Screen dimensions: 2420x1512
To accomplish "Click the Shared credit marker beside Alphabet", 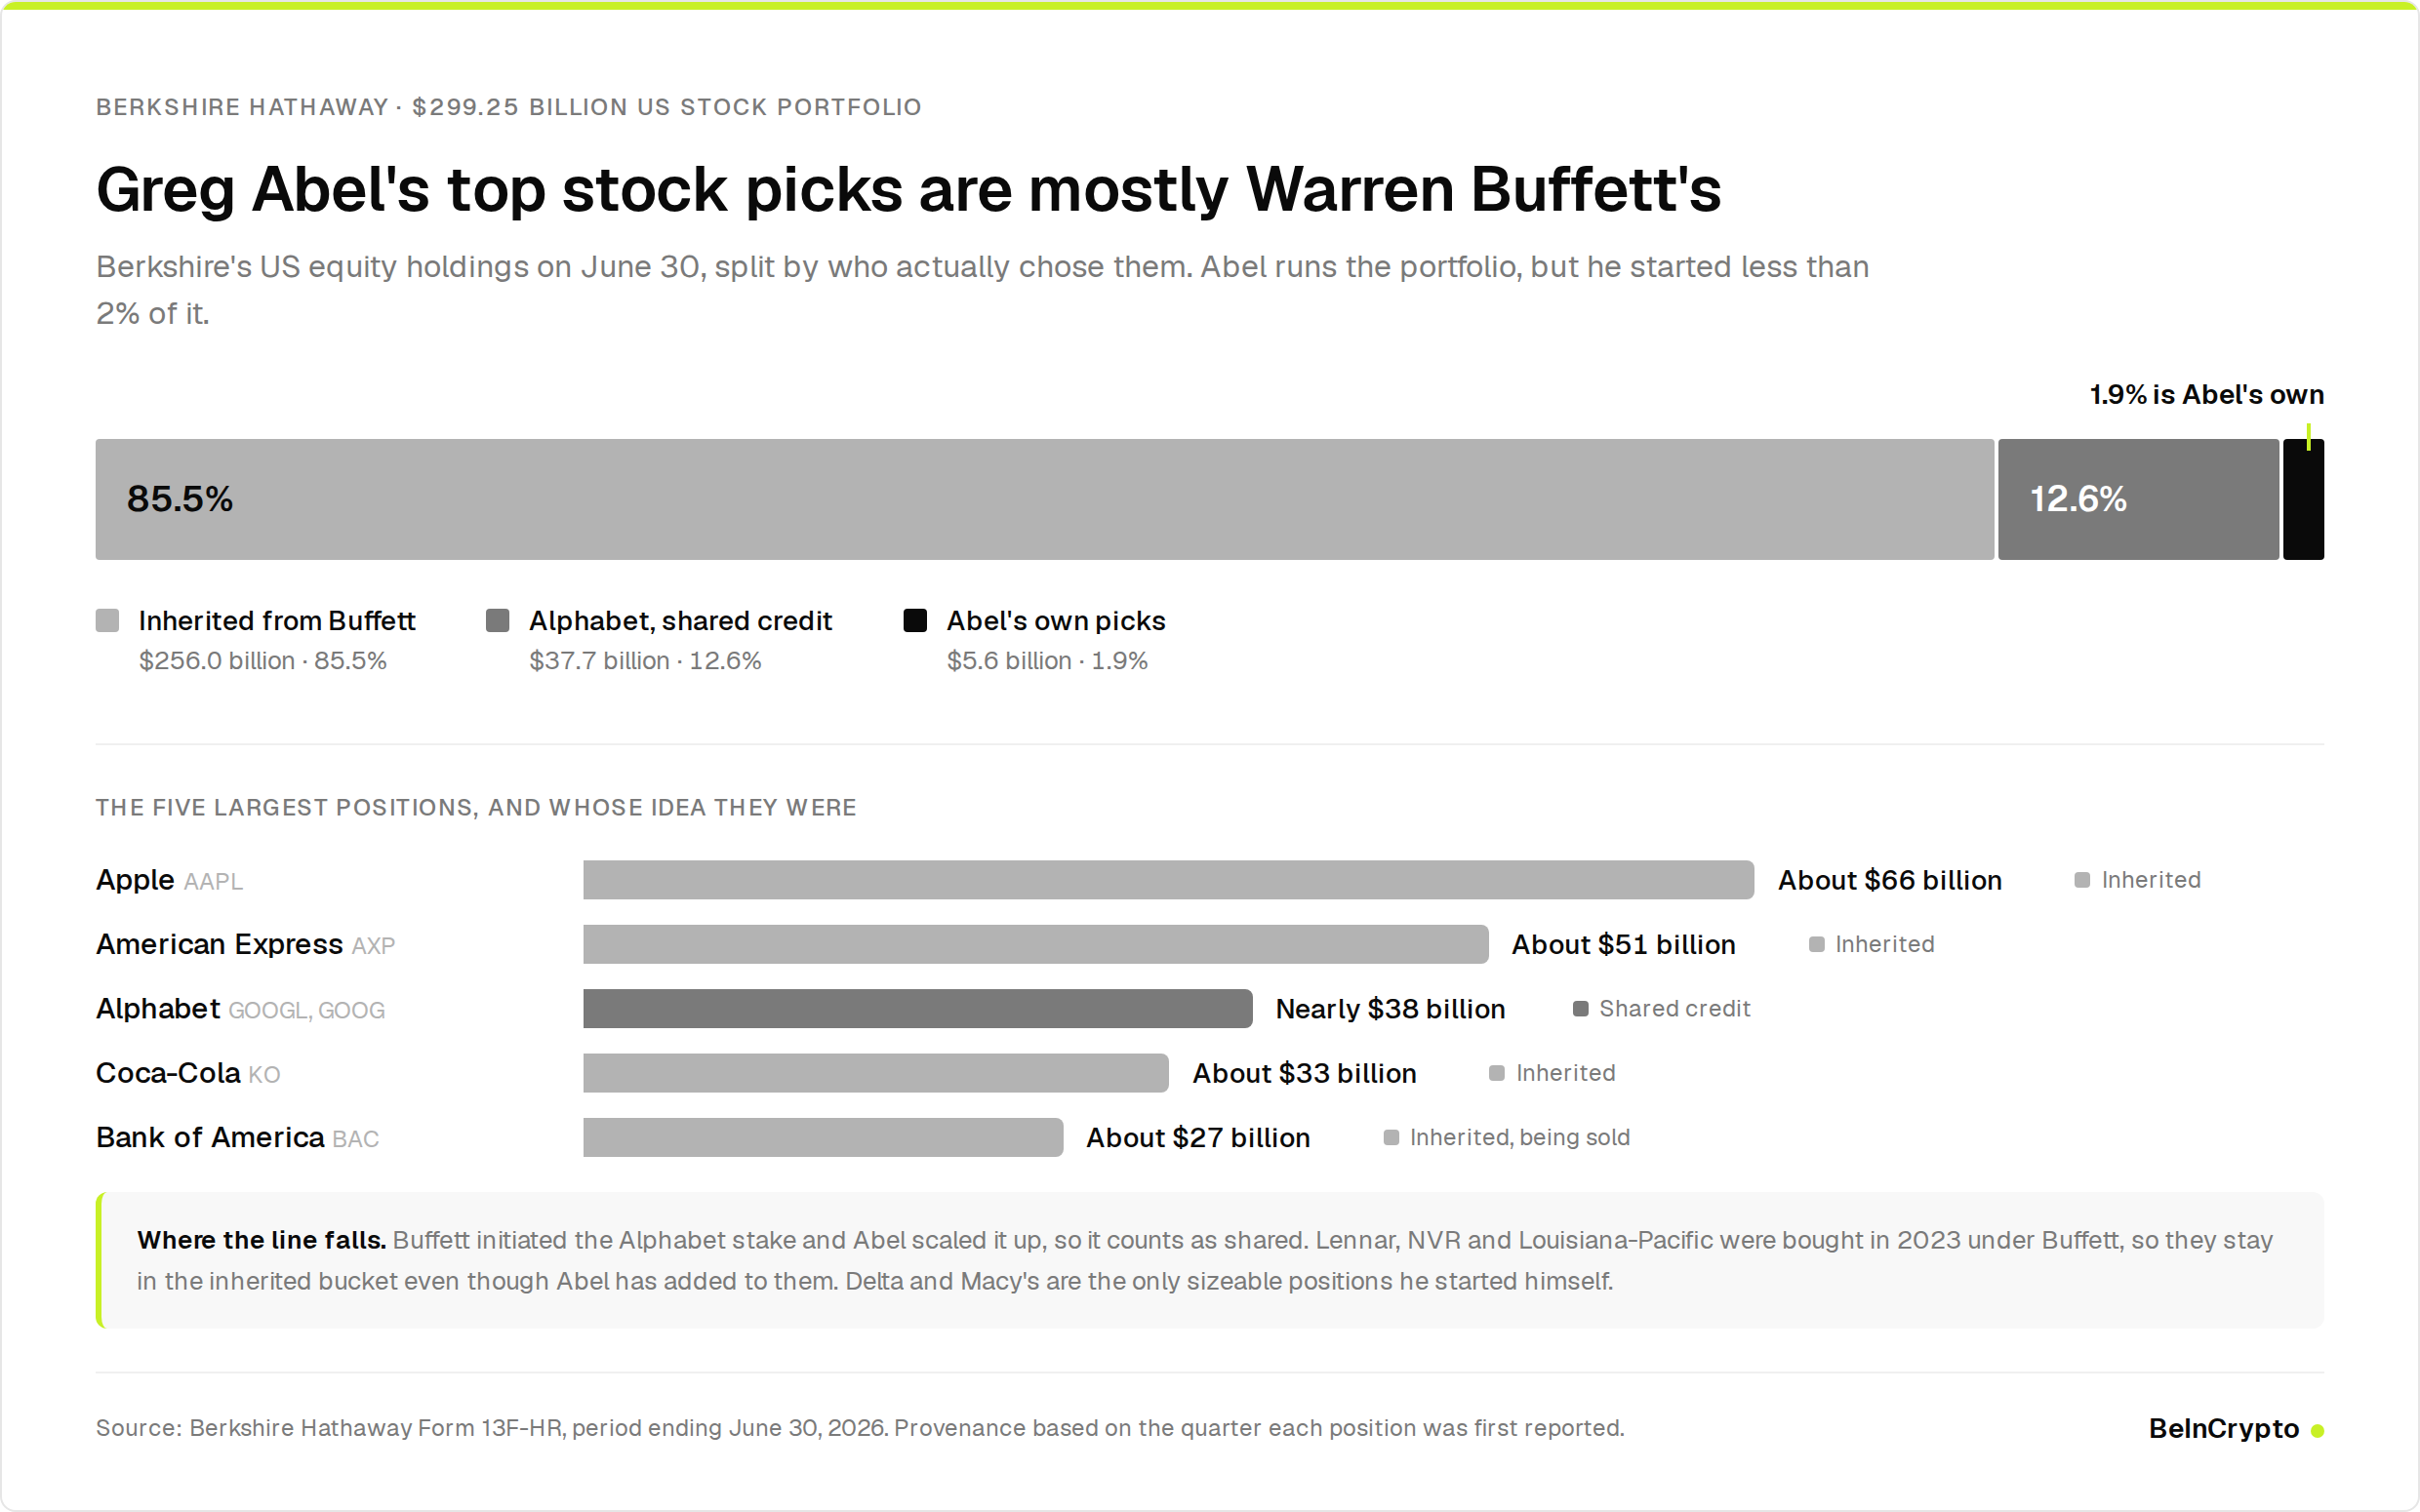I will pos(1580,1008).
